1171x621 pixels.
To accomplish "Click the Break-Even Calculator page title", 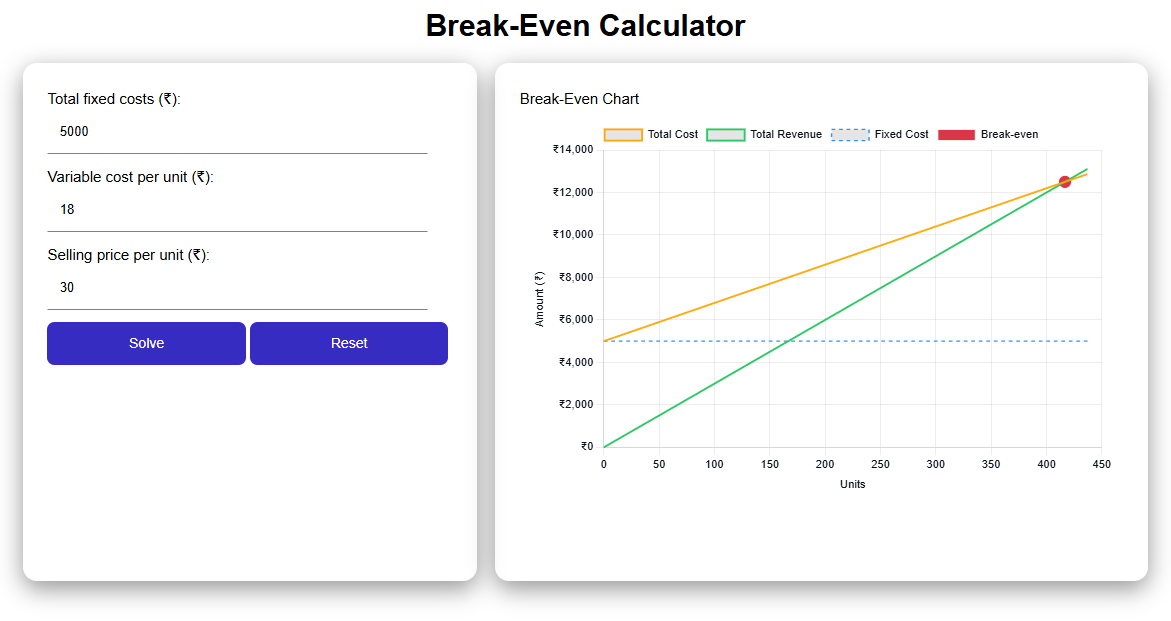I will (585, 26).
